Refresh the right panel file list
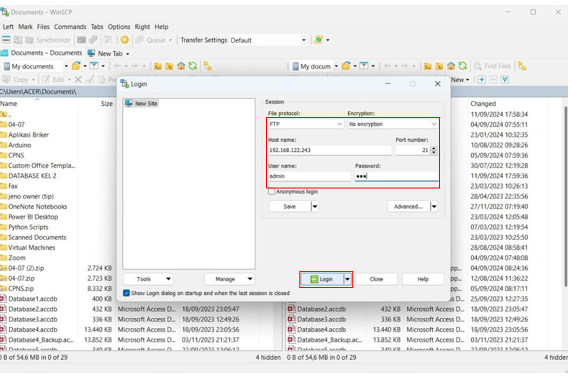Image resolution: width=572 pixels, height=382 pixels. (x=463, y=66)
